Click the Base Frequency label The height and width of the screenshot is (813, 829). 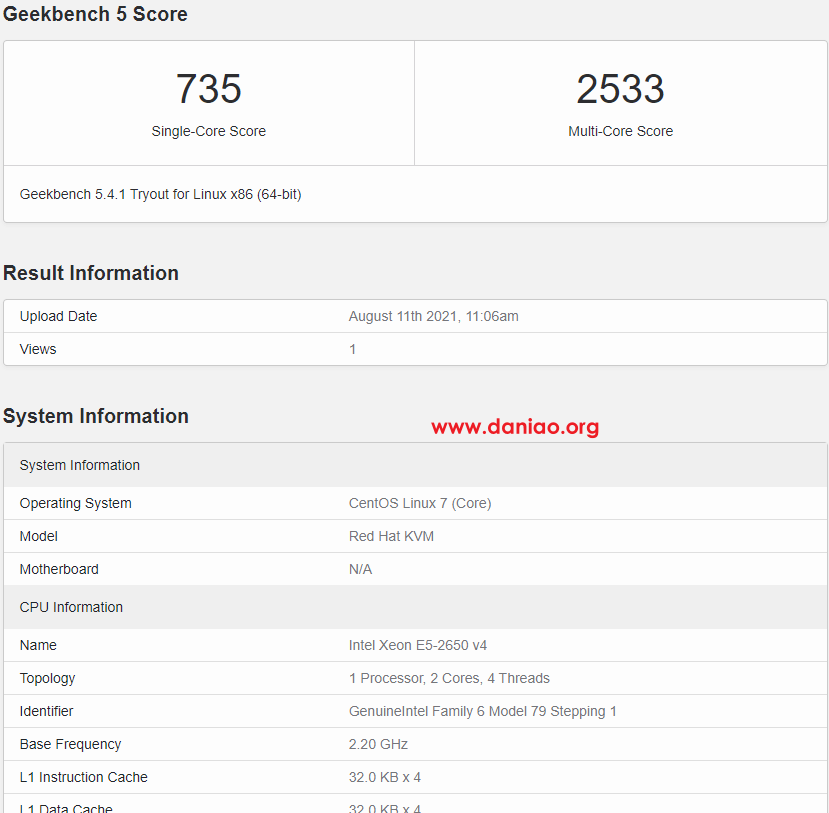(70, 744)
